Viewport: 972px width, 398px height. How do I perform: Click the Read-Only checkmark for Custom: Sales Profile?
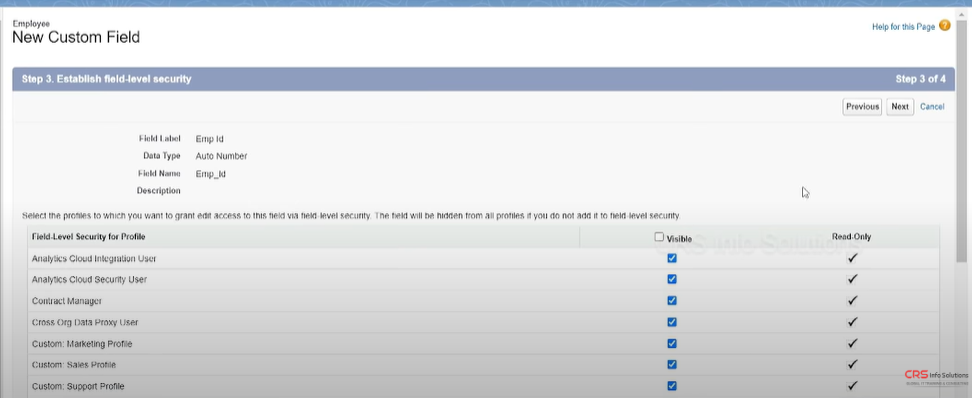coord(852,365)
